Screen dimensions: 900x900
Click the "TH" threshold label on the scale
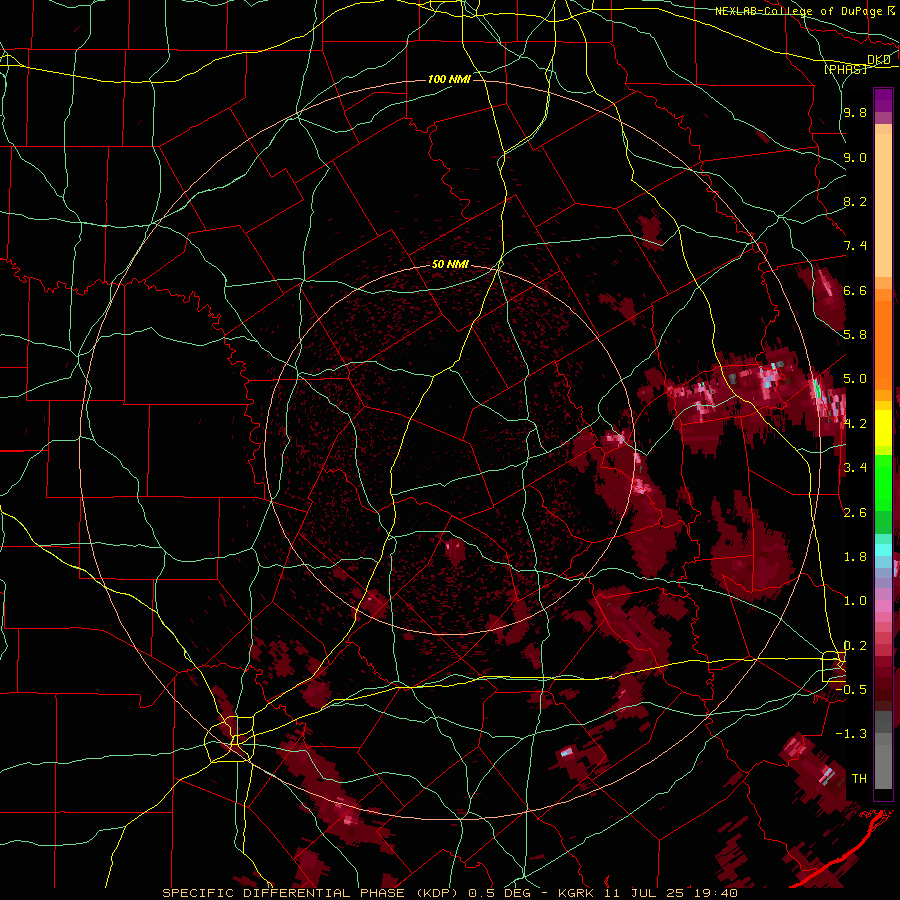click(x=859, y=779)
